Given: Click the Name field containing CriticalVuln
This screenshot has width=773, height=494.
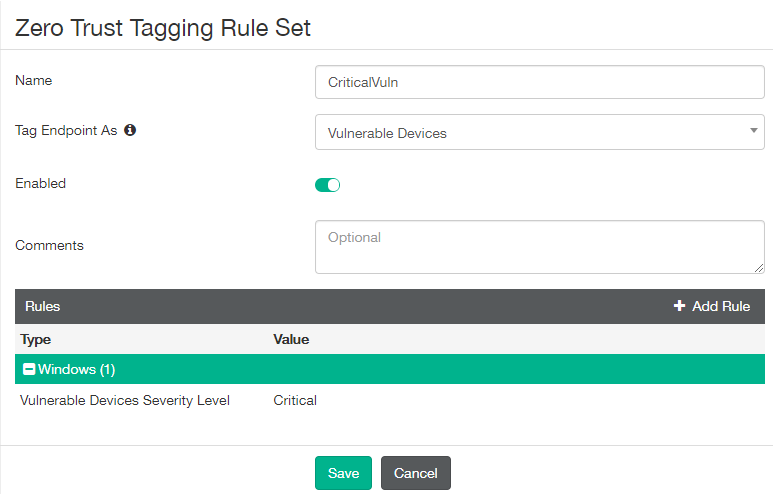Looking at the screenshot, I should point(539,82).
